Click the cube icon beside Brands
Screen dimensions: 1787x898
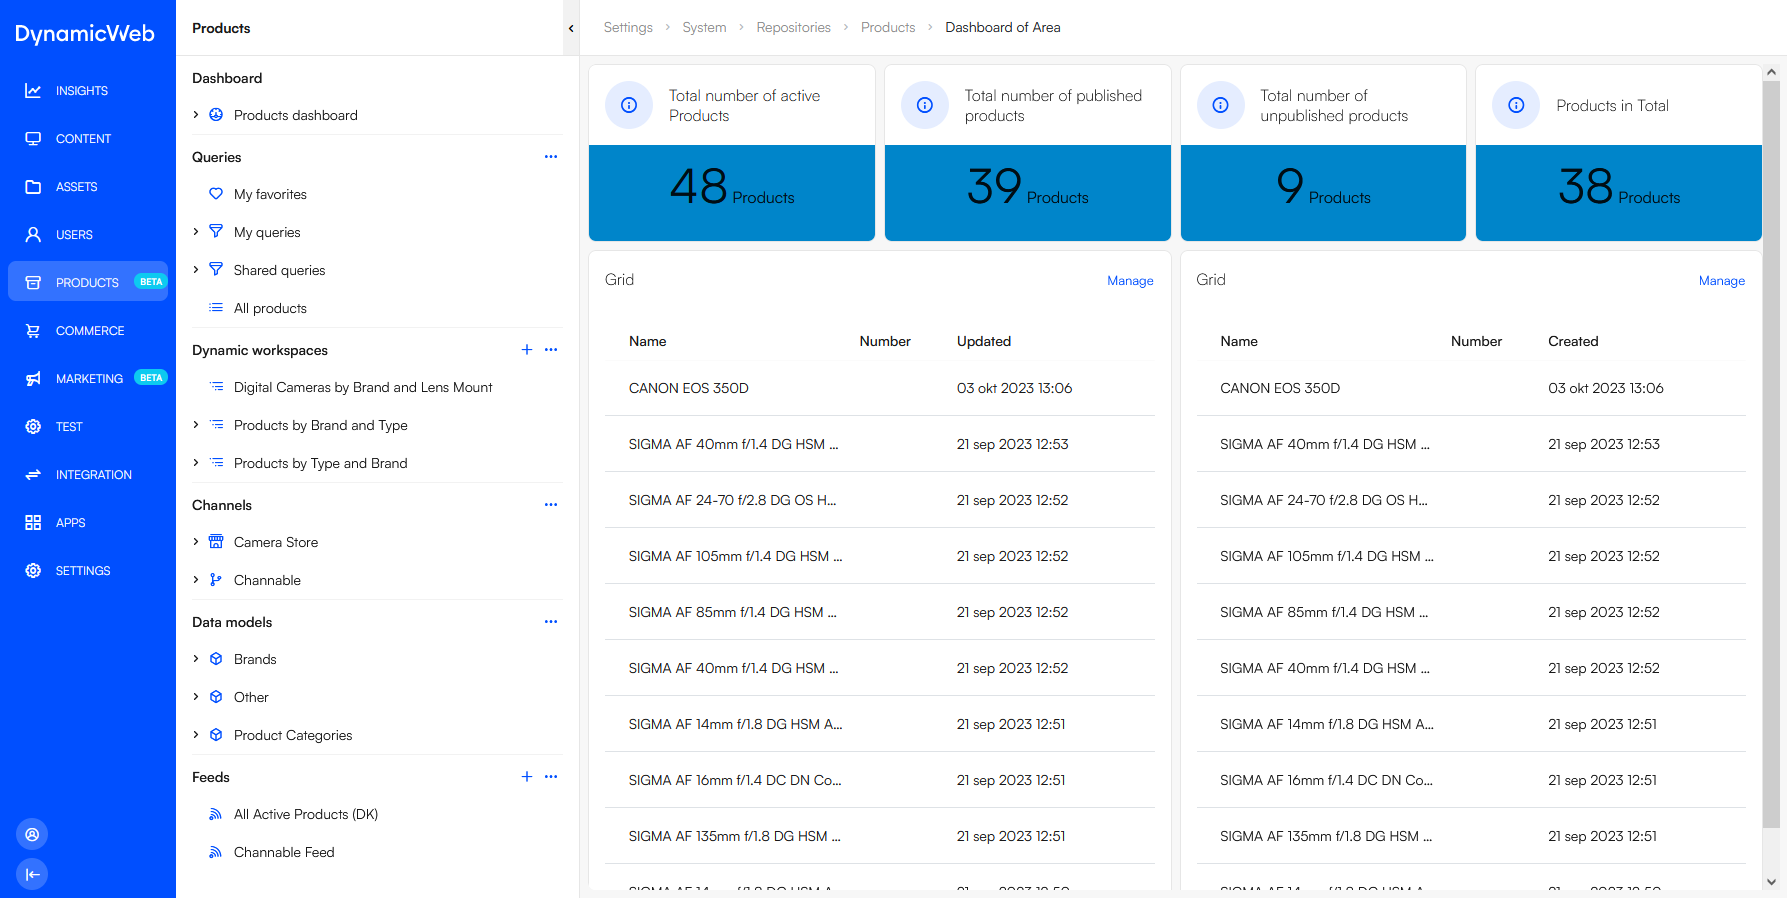tap(216, 659)
